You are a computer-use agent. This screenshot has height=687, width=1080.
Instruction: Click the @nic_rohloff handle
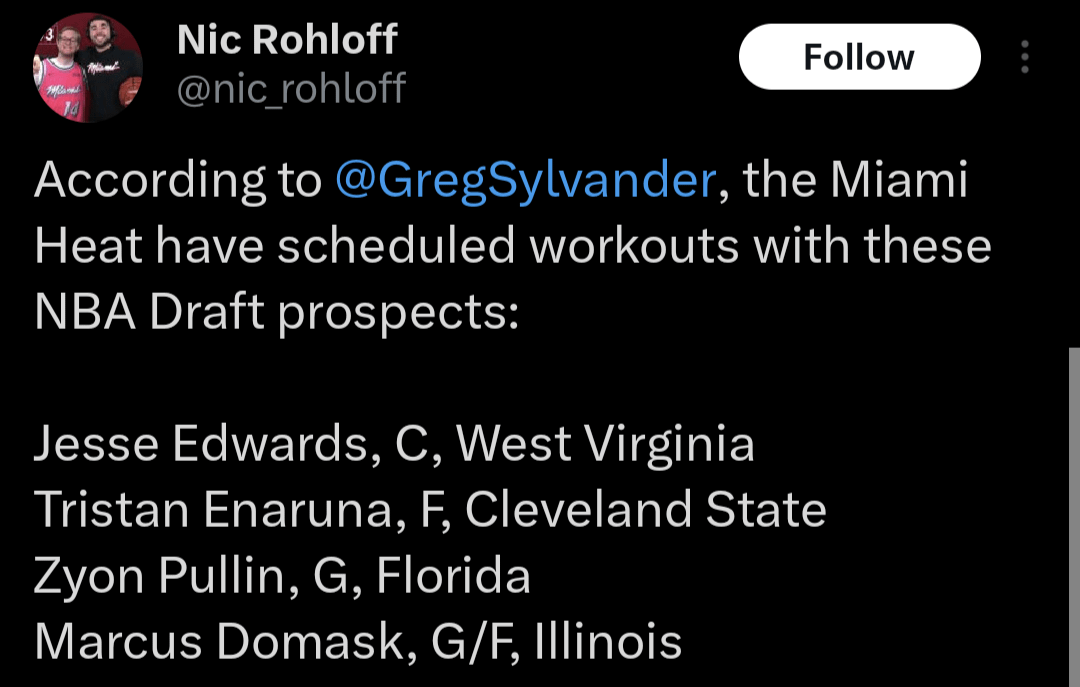coord(291,89)
